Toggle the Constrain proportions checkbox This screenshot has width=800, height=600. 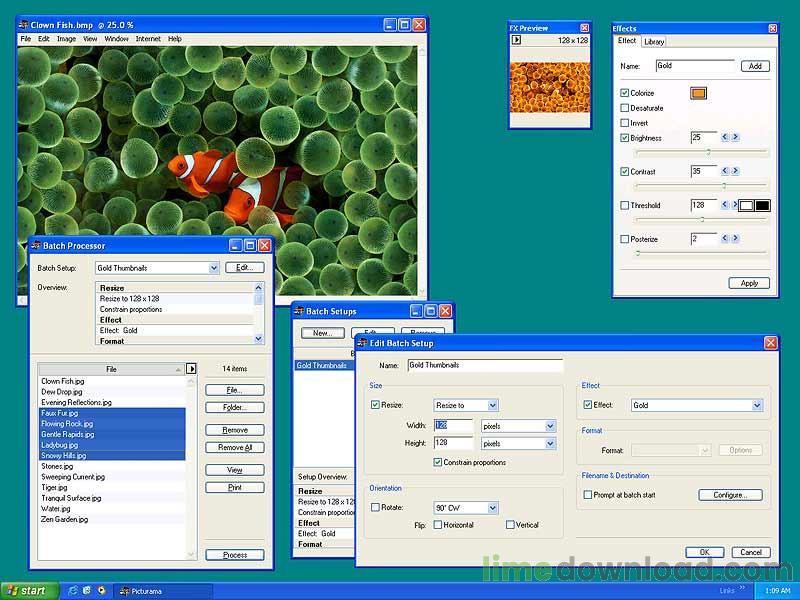pyautogui.click(x=438, y=462)
